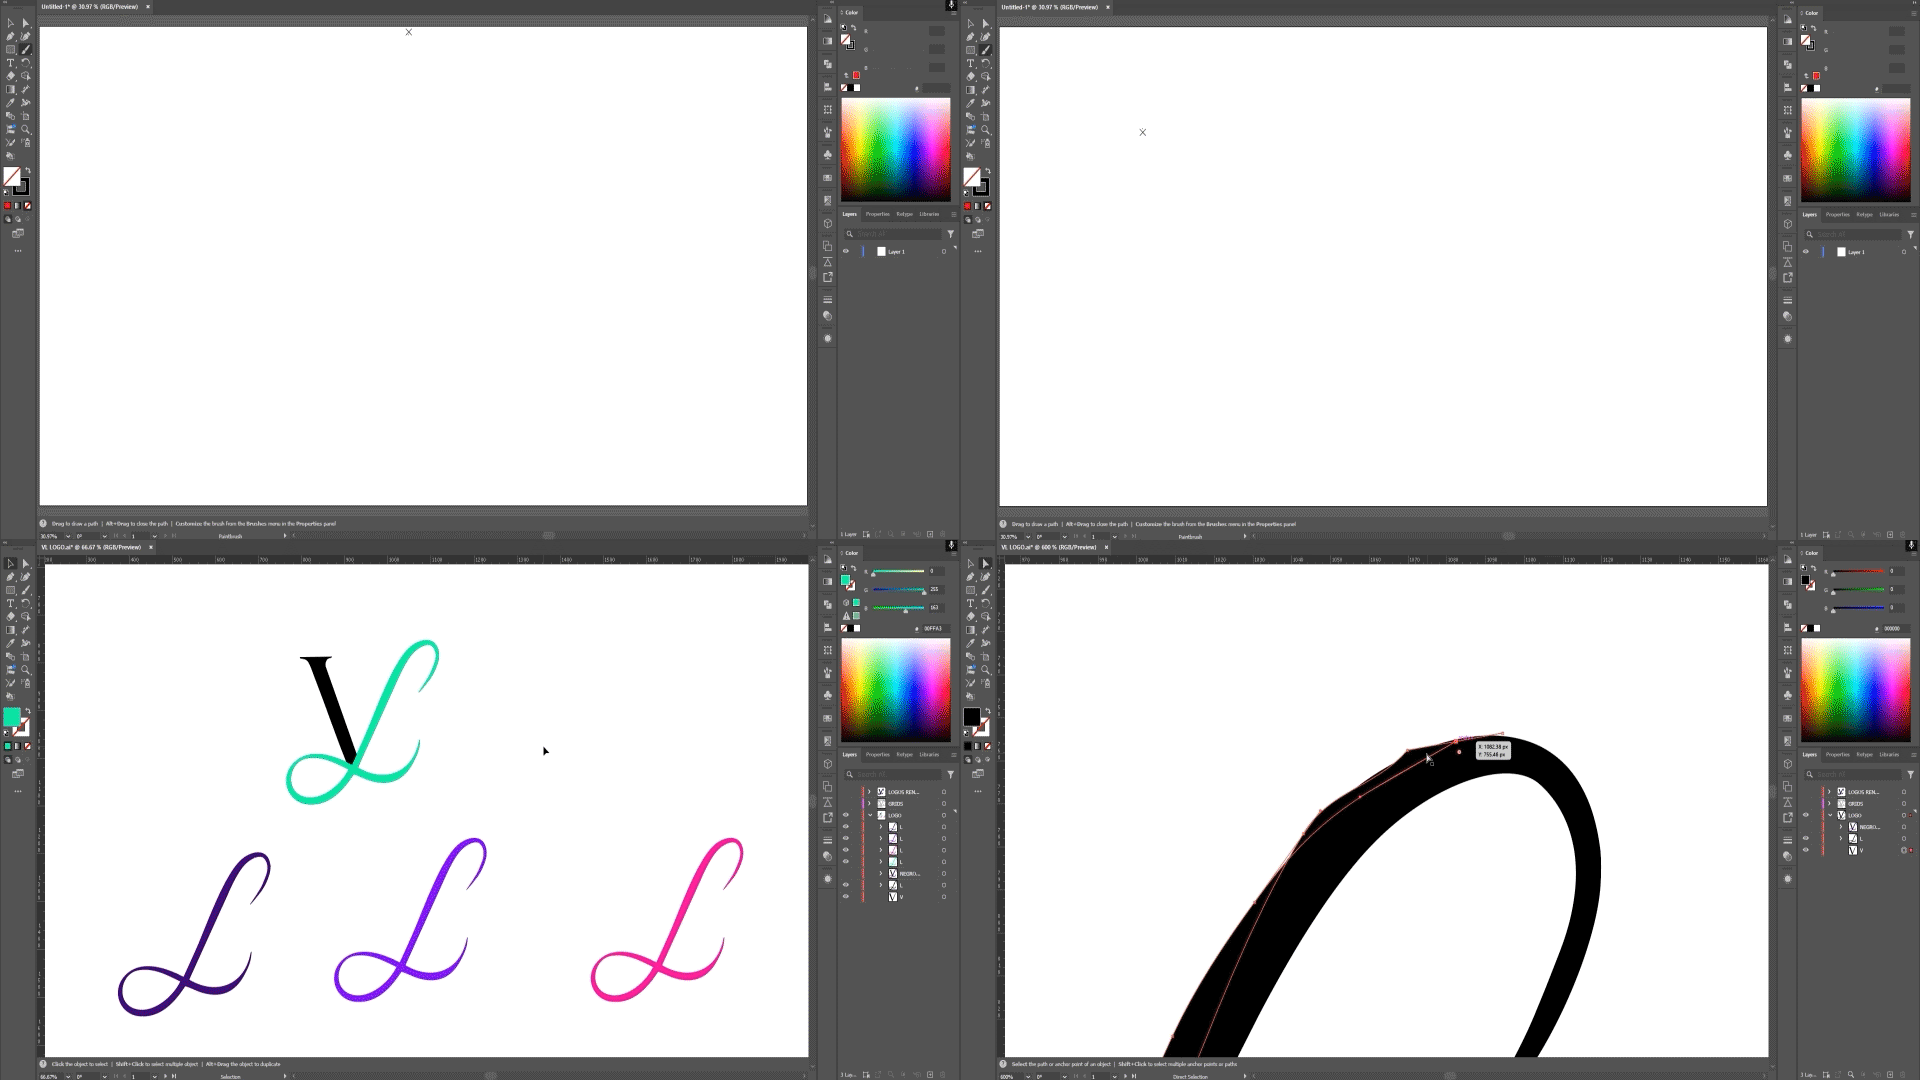The image size is (1920, 1080).
Task: Open the Properties tab in the 66.67% window
Action: coord(877,754)
